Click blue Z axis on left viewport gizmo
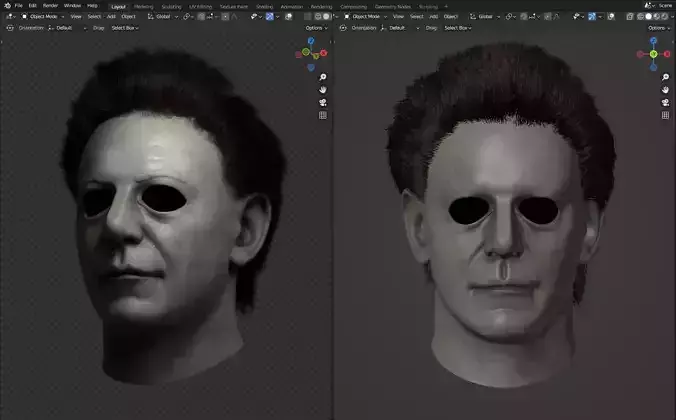This screenshot has height=420, width=676. coord(311,41)
